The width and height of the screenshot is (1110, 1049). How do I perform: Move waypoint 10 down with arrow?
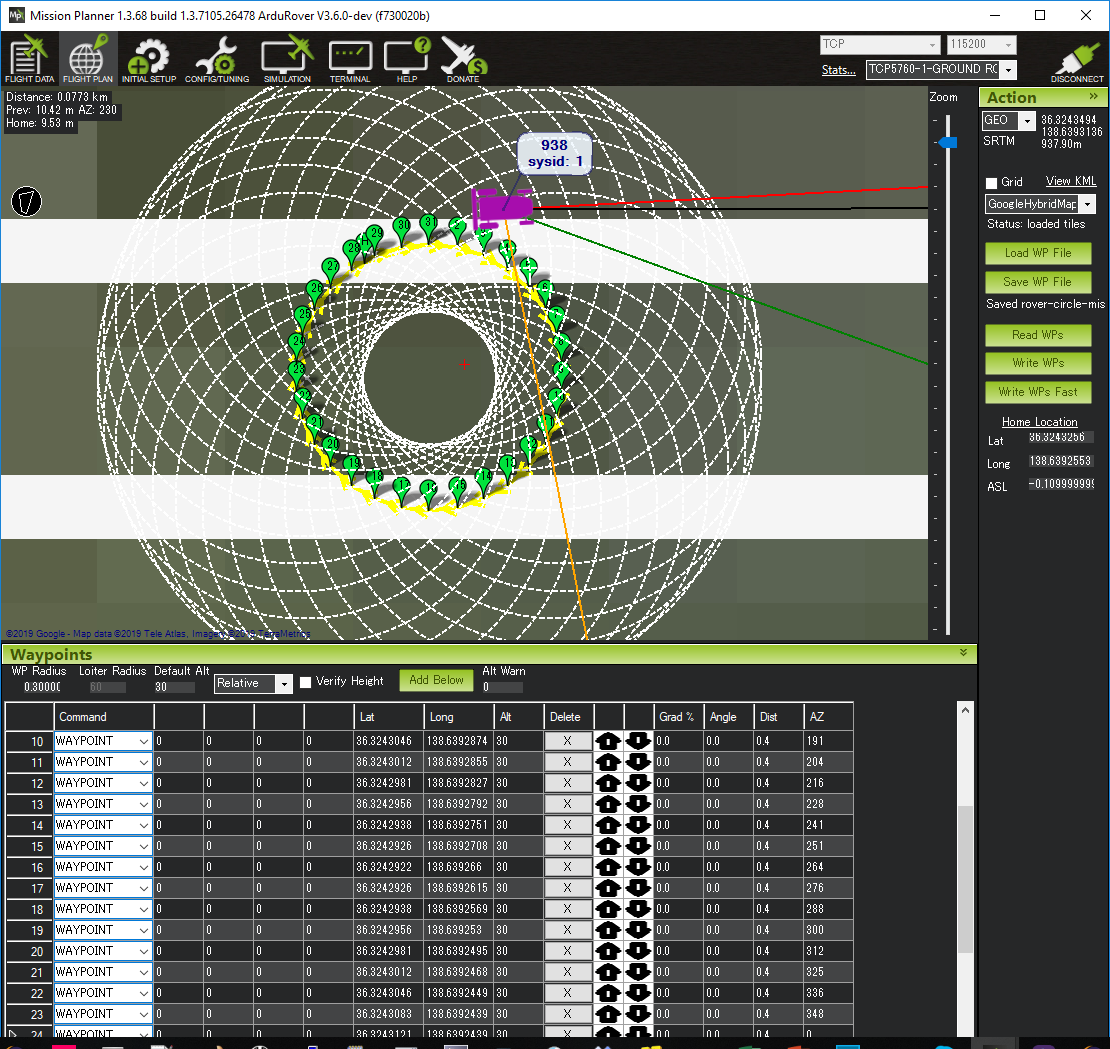(638, 741)
